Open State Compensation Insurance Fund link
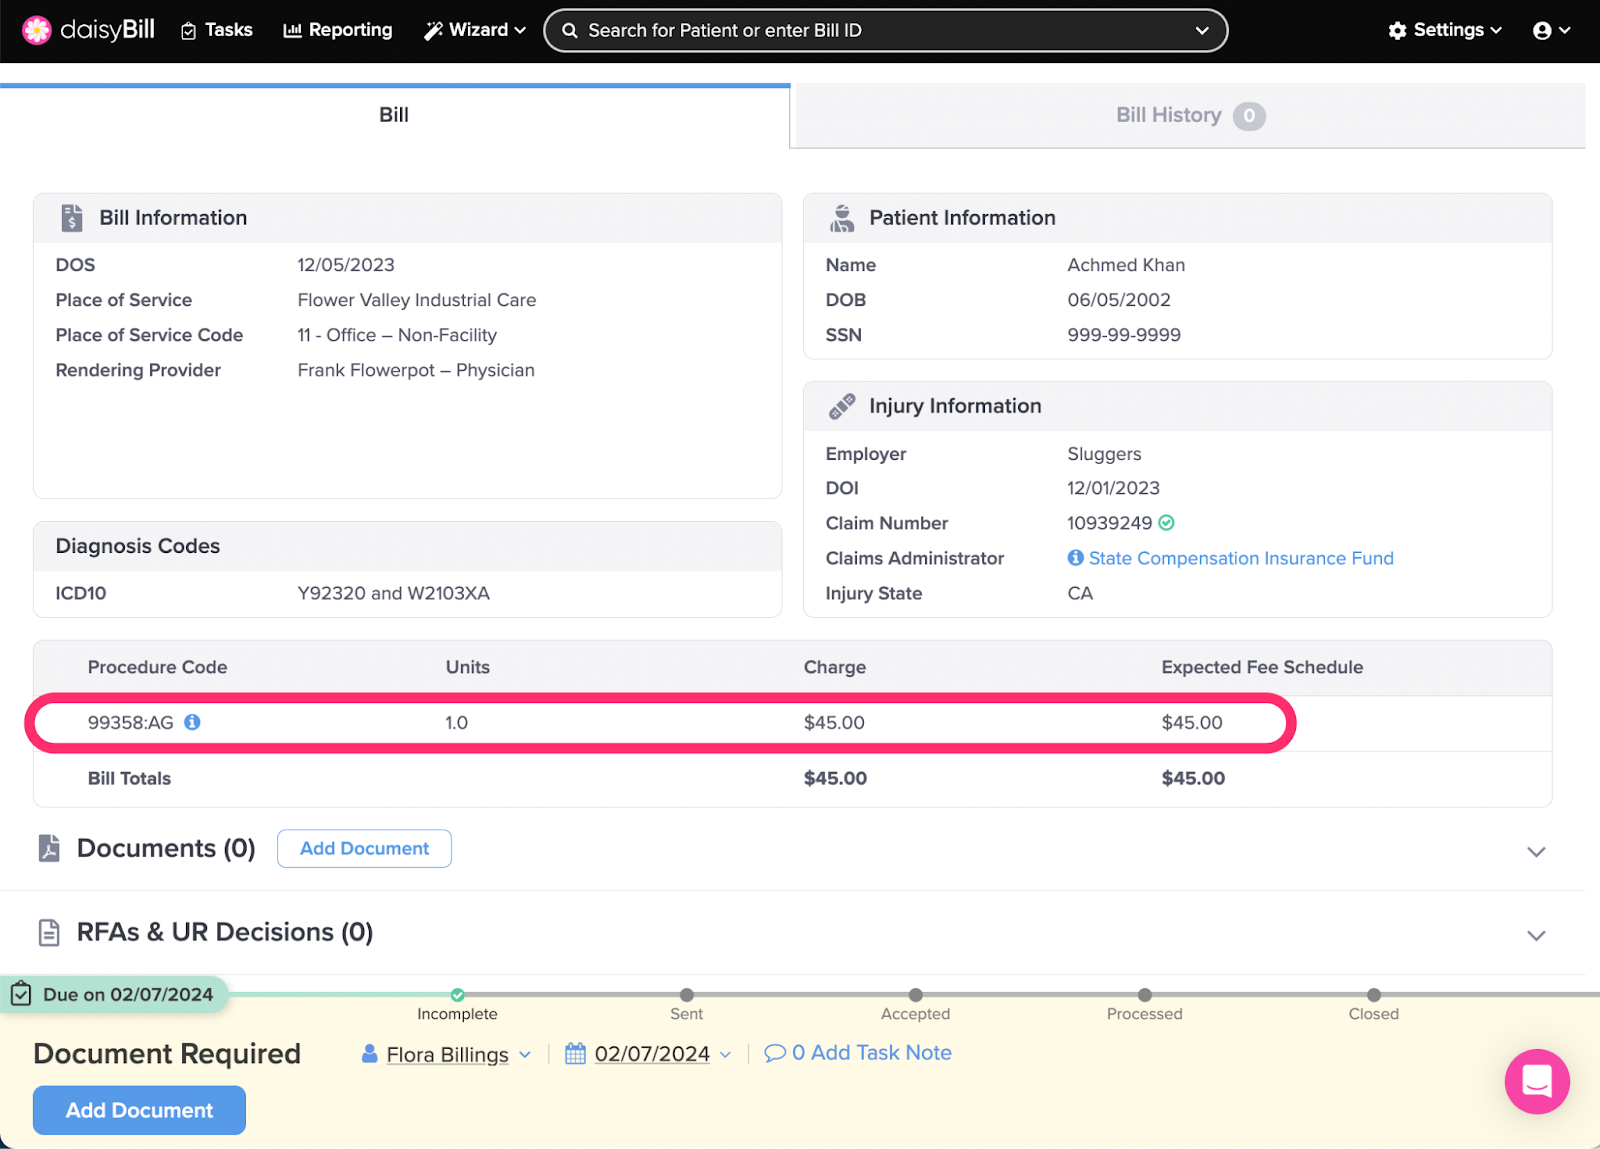This screenshot has height=1149, width=1600. (1240, 558)
